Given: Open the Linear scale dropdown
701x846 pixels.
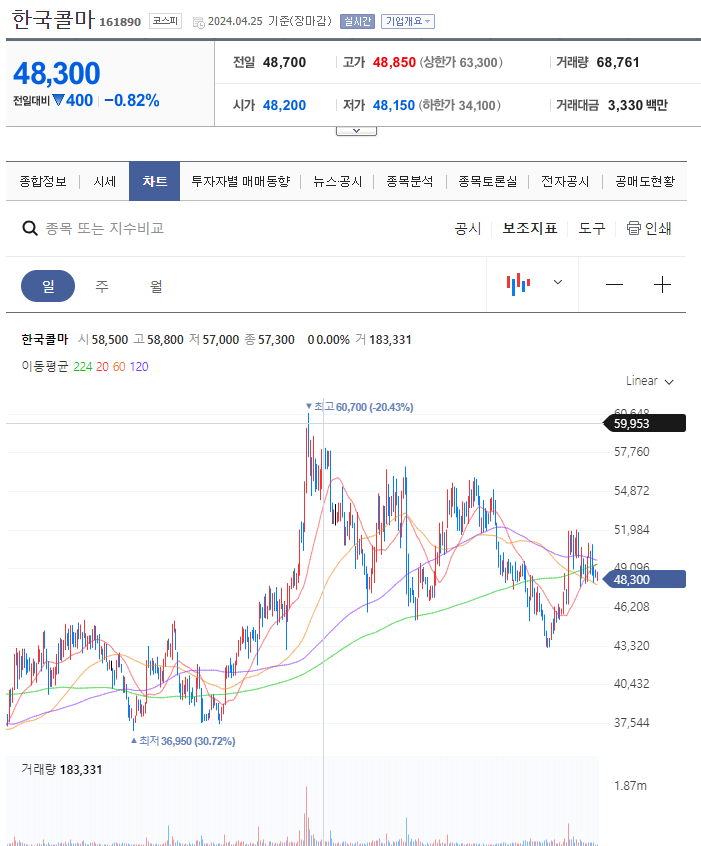Looking at the screenshot, I should (649, 381).
